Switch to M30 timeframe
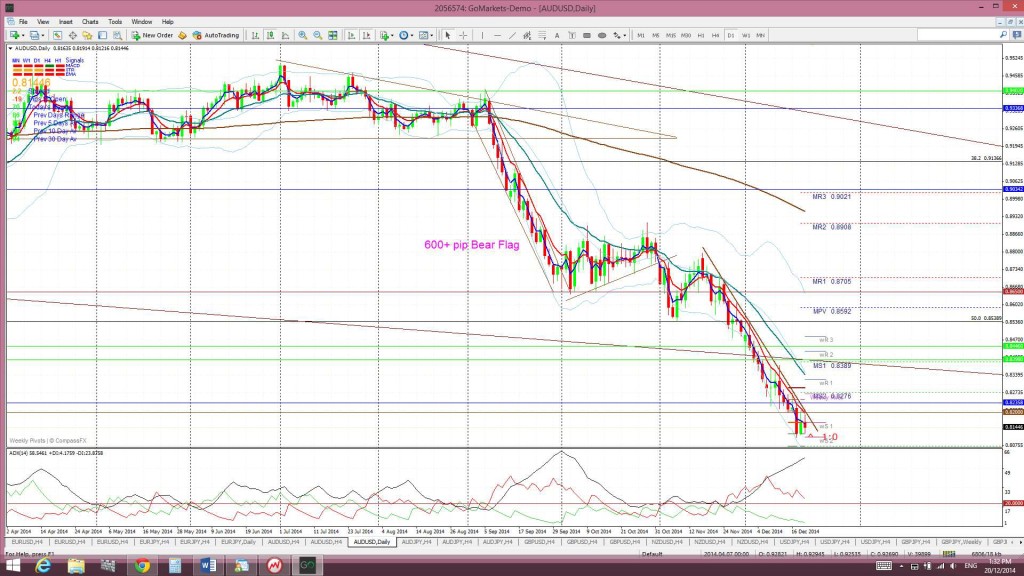Viewport: 1024px width, 576px height. (x=686, y=35)
